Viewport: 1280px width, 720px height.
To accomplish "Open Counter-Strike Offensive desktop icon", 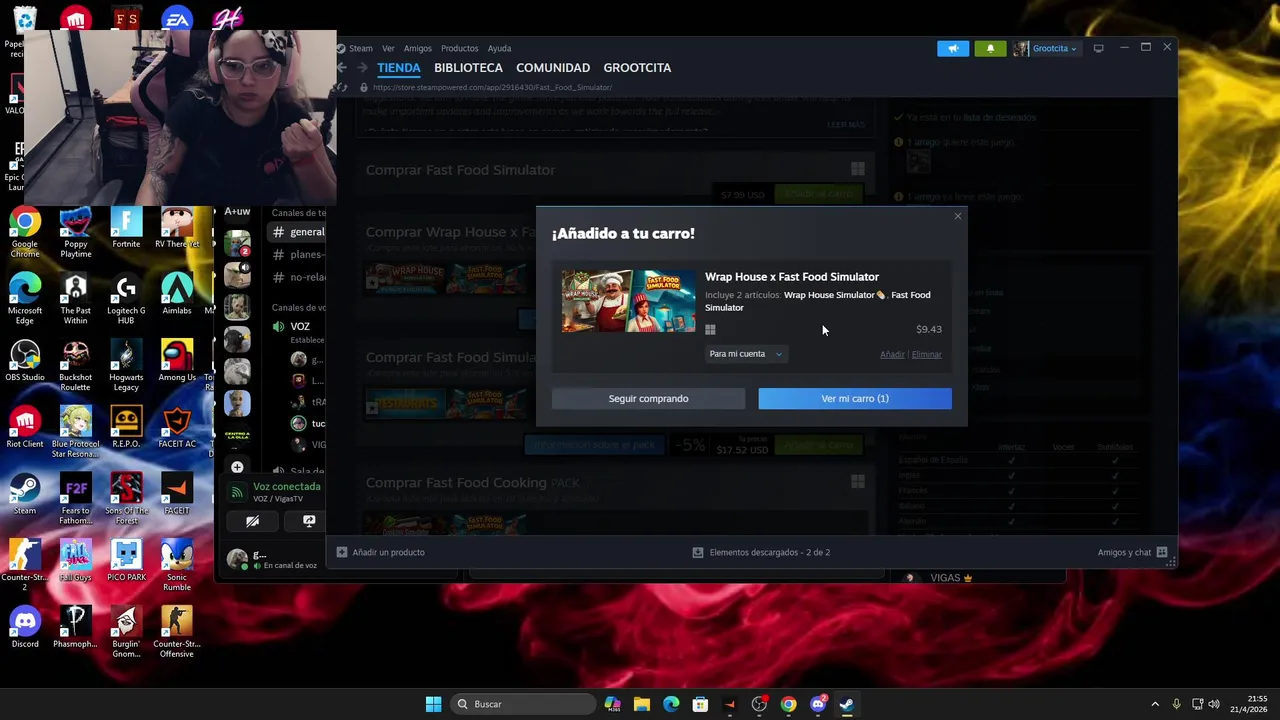I will [177, 632].
